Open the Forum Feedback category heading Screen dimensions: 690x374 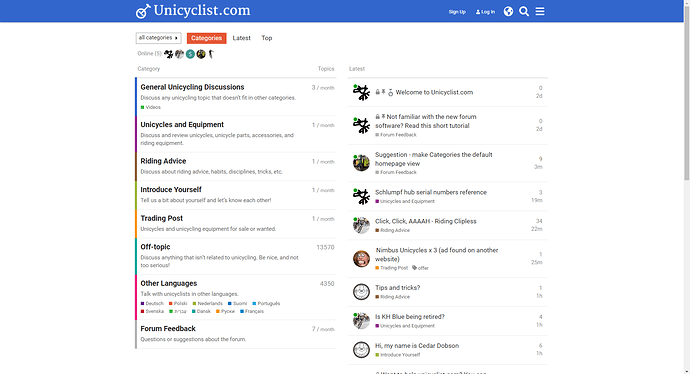point(168,329)
